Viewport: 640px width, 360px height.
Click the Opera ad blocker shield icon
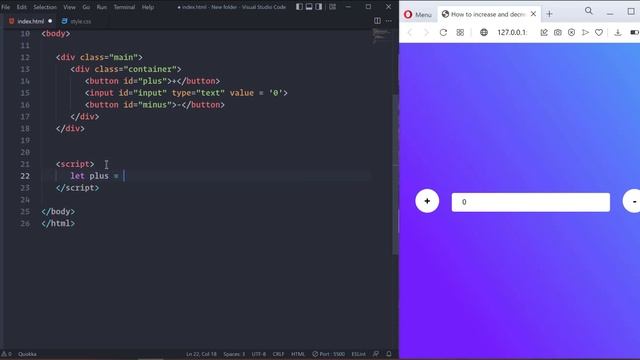coord(571,33)
